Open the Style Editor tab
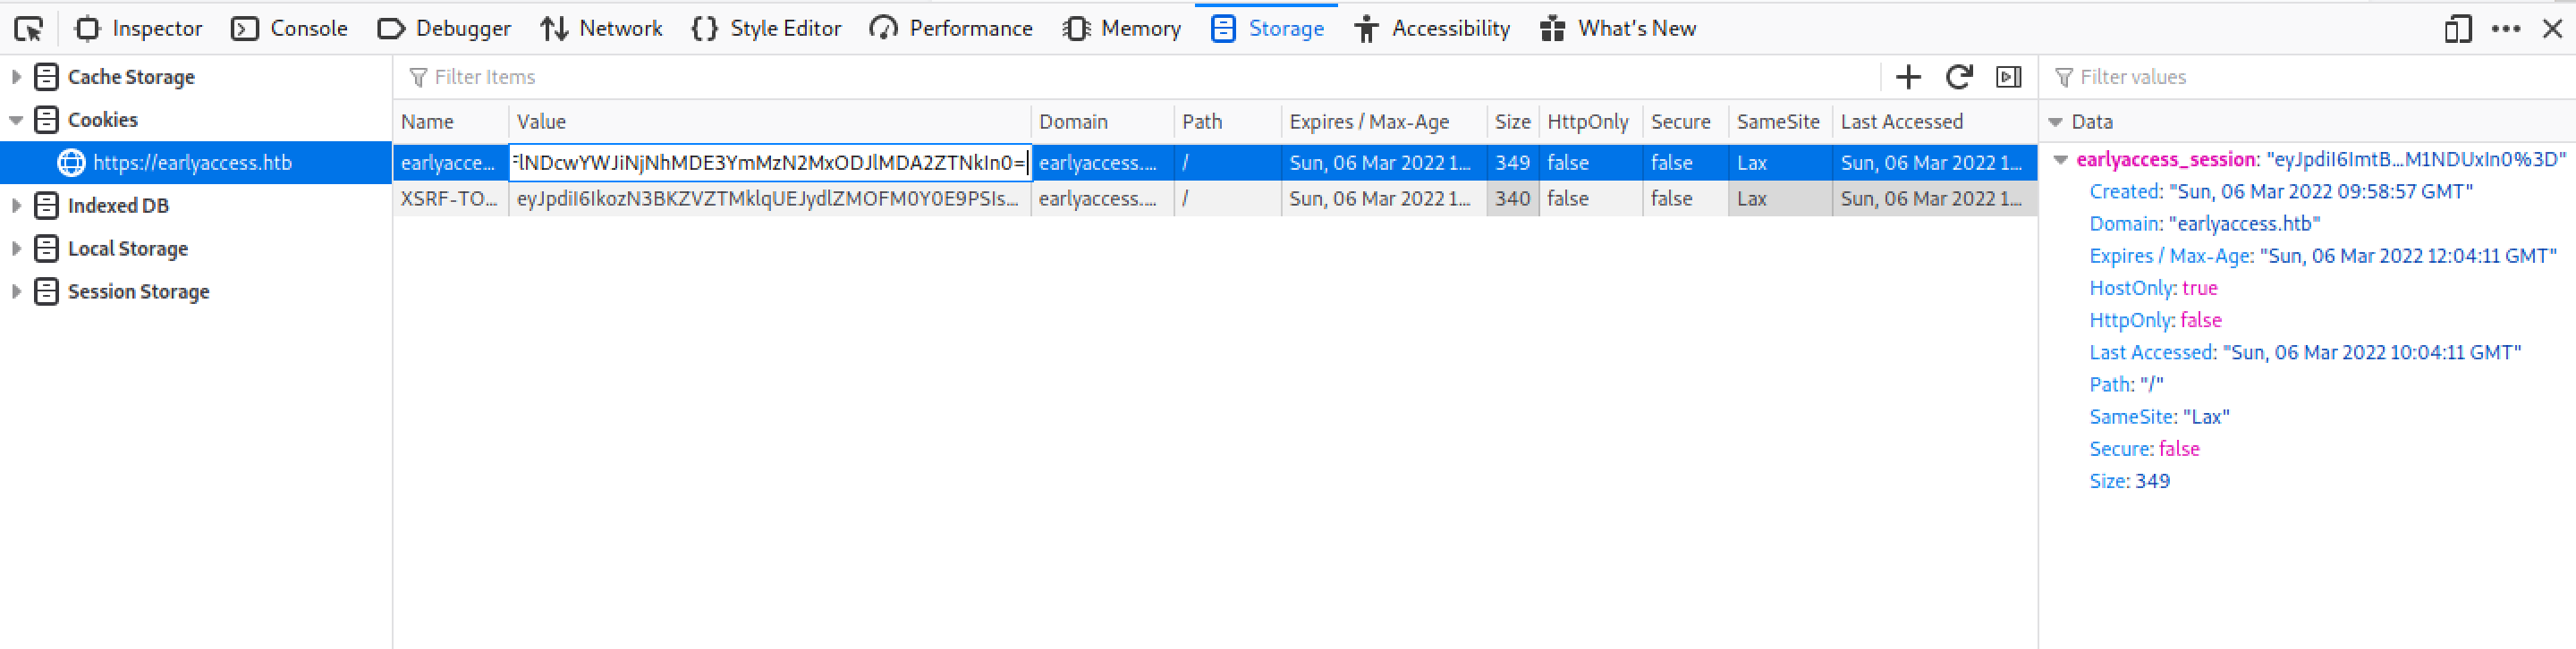2576x649 pixels. click(766, 29)
